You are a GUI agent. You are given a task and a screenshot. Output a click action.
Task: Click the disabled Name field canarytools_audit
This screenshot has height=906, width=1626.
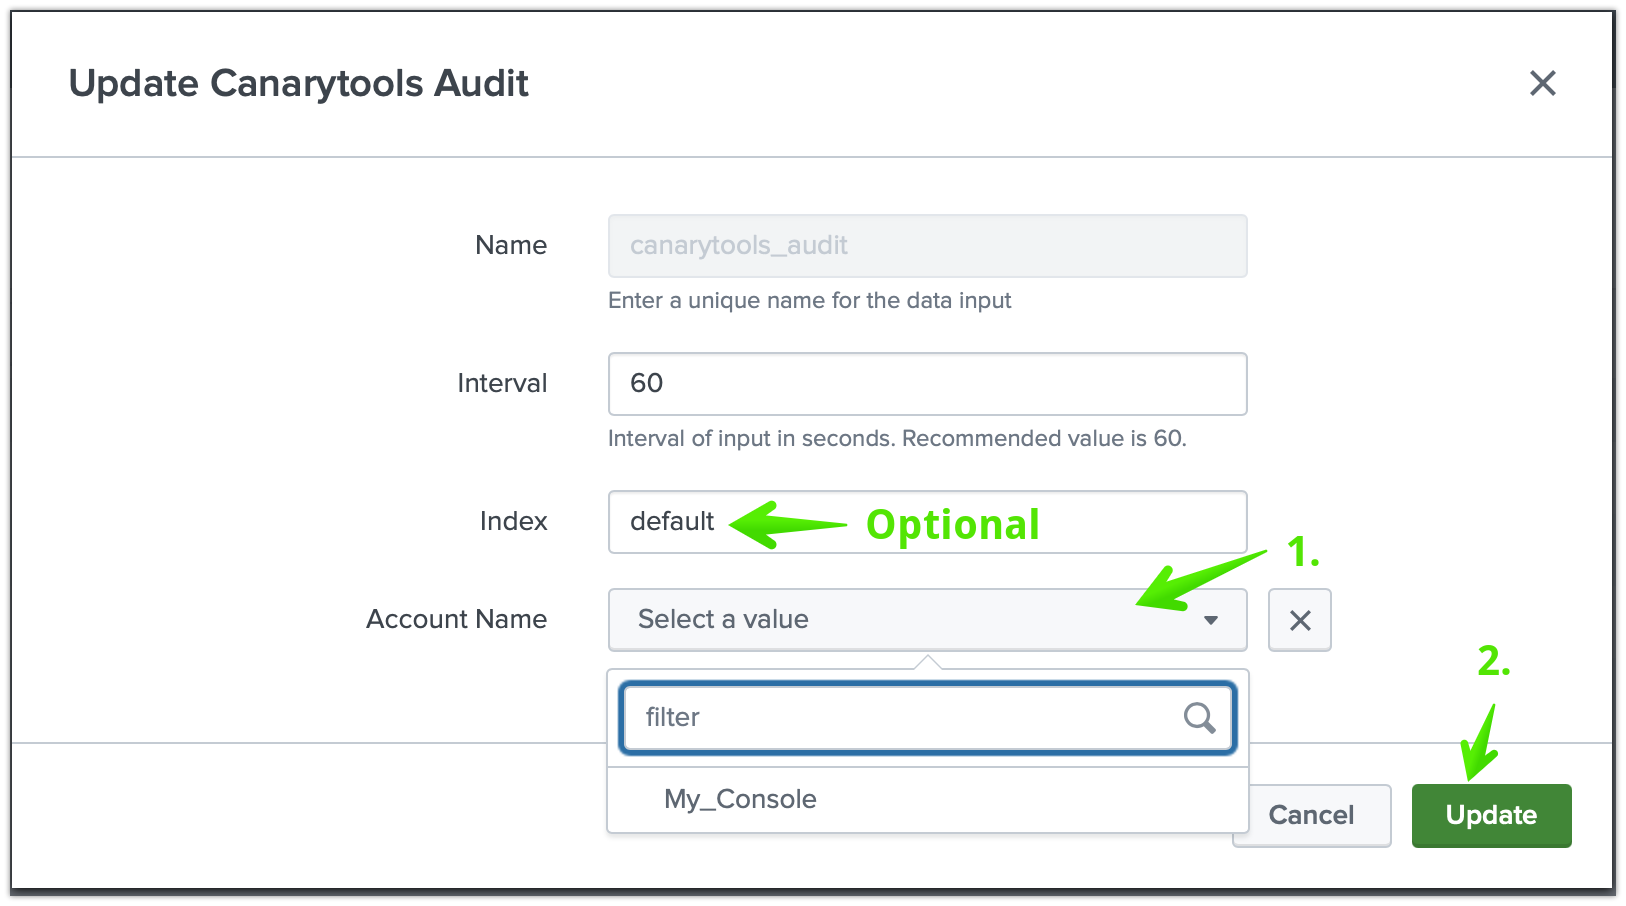(x=927, y=246)
